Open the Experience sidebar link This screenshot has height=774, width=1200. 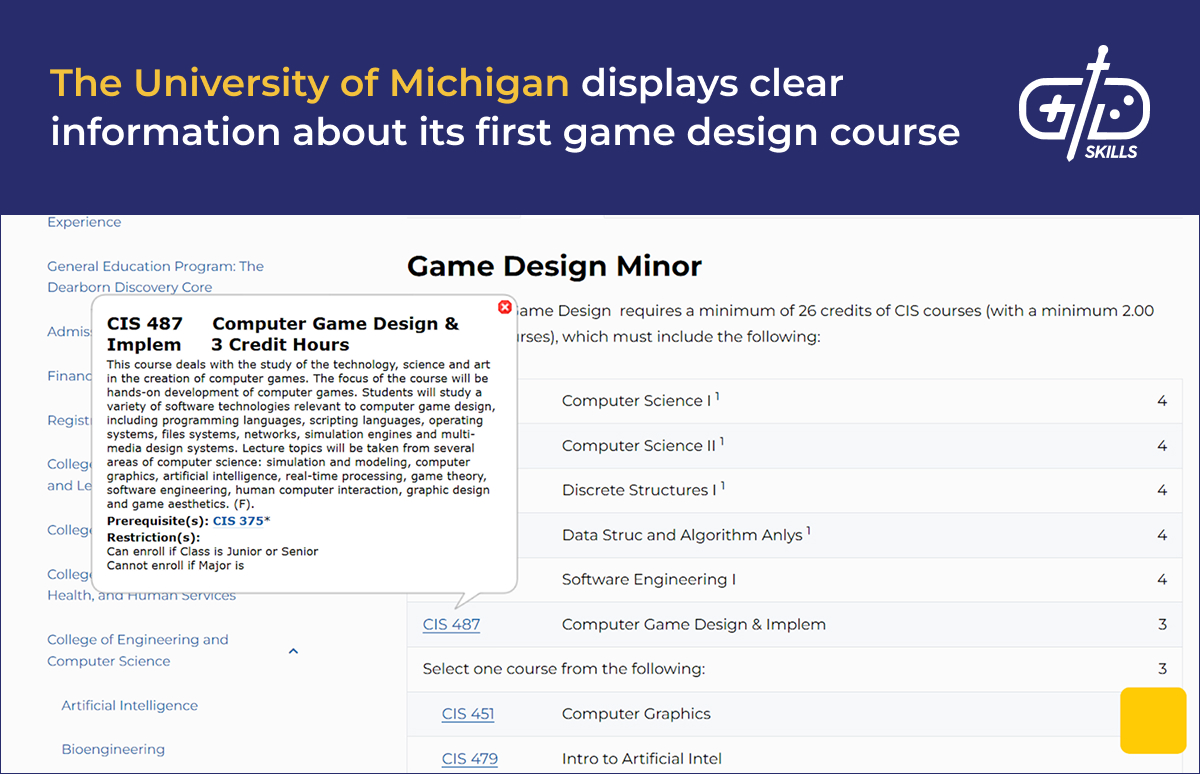pyautogui.click(x=84, y=222)
